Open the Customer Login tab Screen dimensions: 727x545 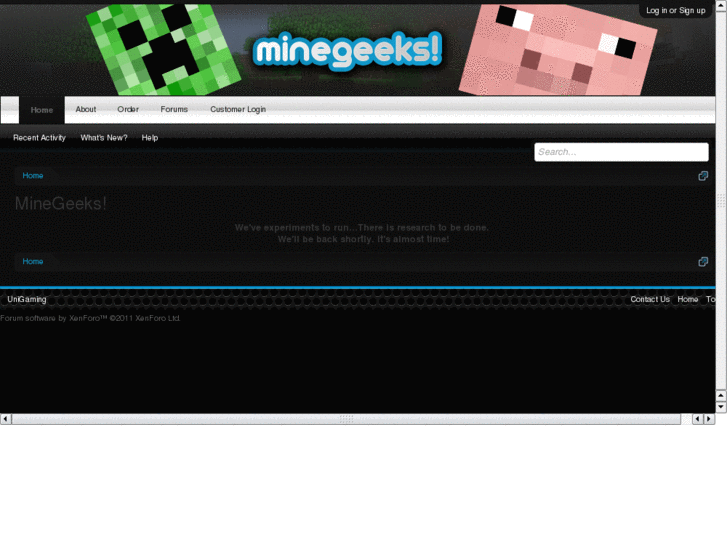[x=238, y=109]
